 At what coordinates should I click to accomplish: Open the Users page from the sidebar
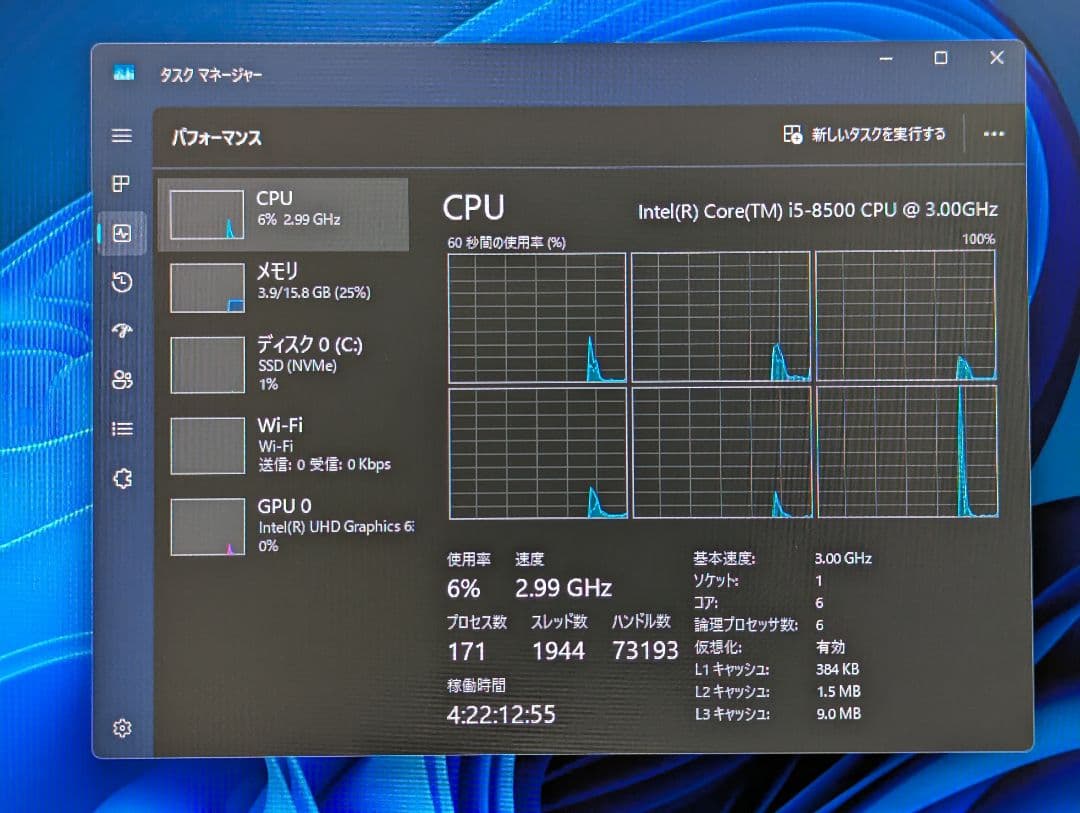tap(122, 379)
